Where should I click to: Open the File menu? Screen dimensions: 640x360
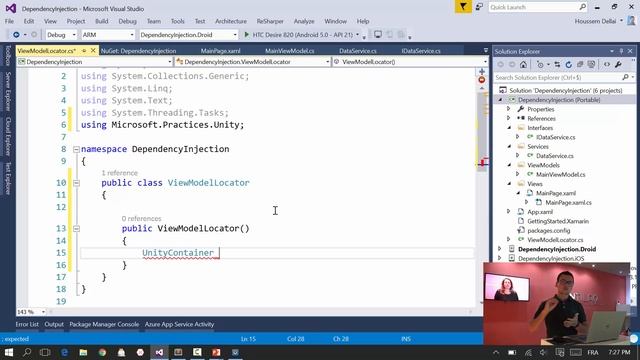click(x=9, y=21)
